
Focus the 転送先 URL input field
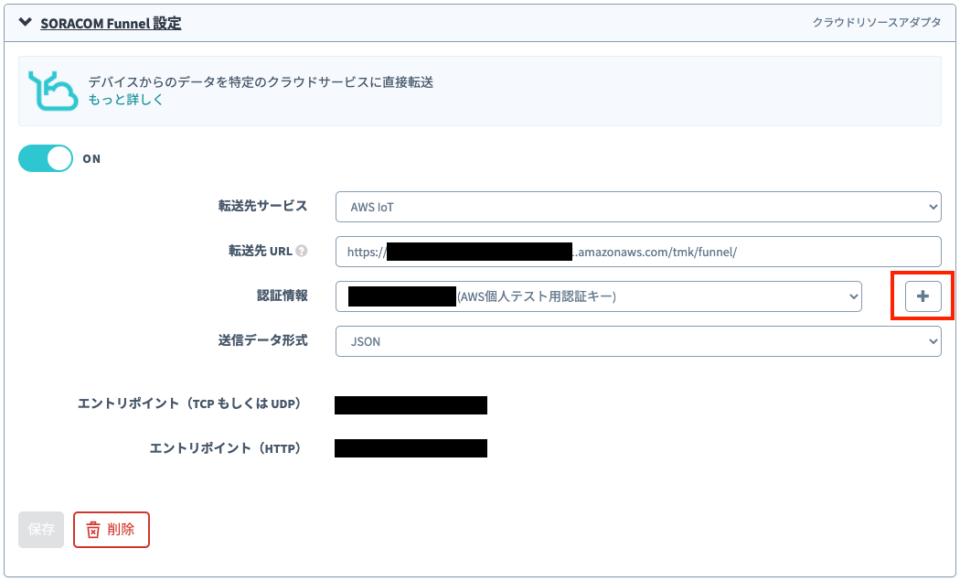(638, 252)
